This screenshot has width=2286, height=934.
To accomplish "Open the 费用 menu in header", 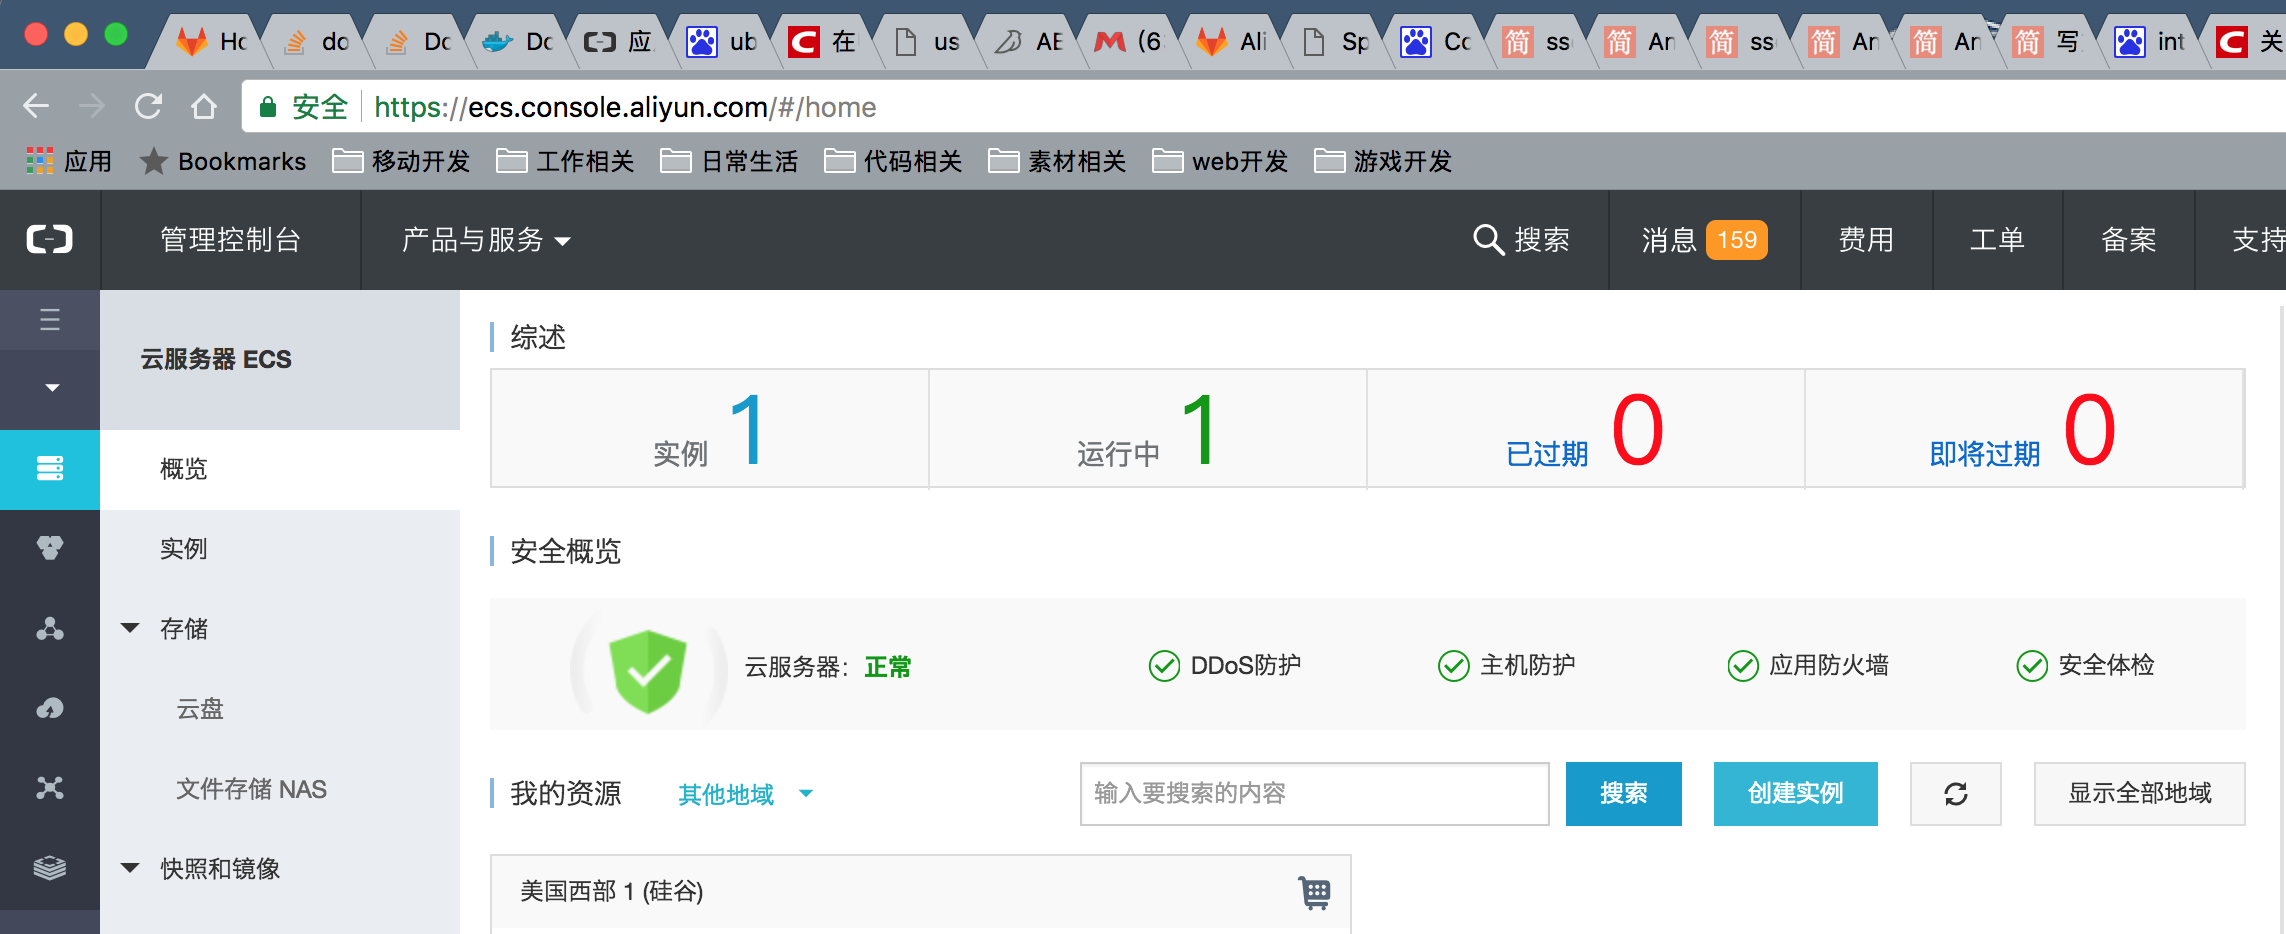I will (x=1866, y=240).
